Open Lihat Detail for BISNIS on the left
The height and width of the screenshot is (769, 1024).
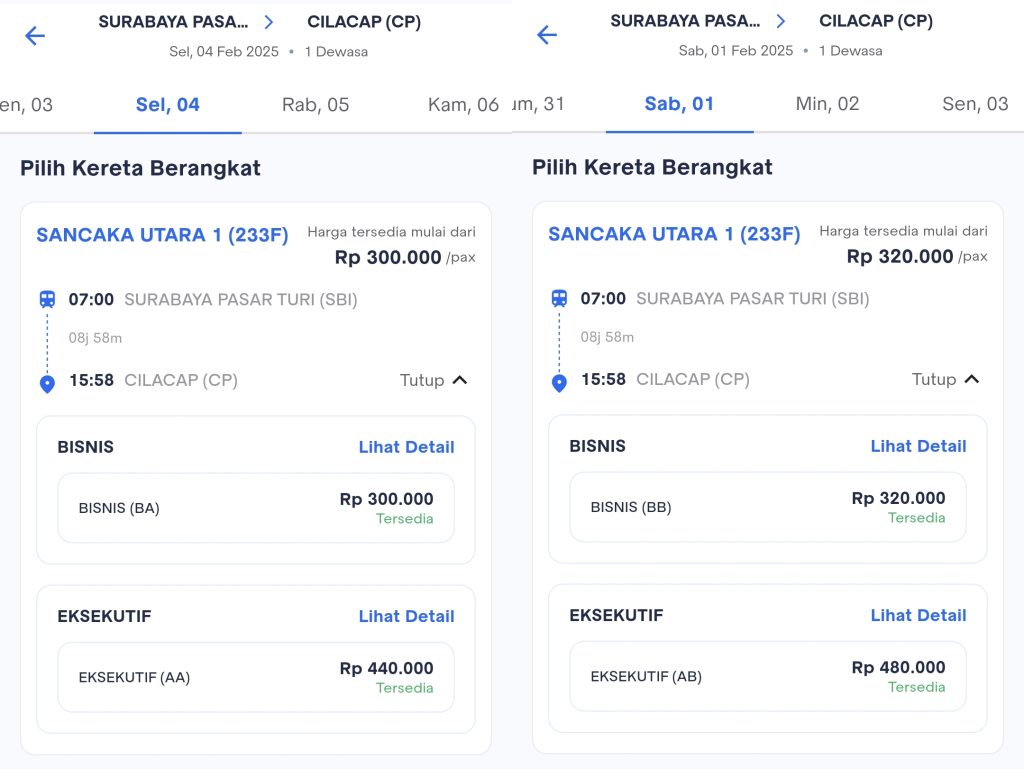pyautogui.click(x=406, y=447)
